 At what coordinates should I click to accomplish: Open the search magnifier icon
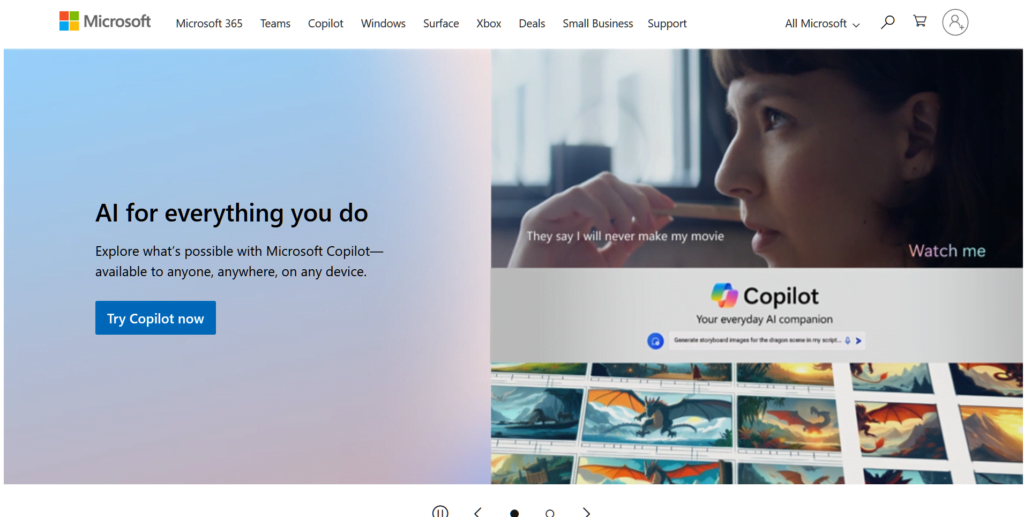[x=887, y=22]
